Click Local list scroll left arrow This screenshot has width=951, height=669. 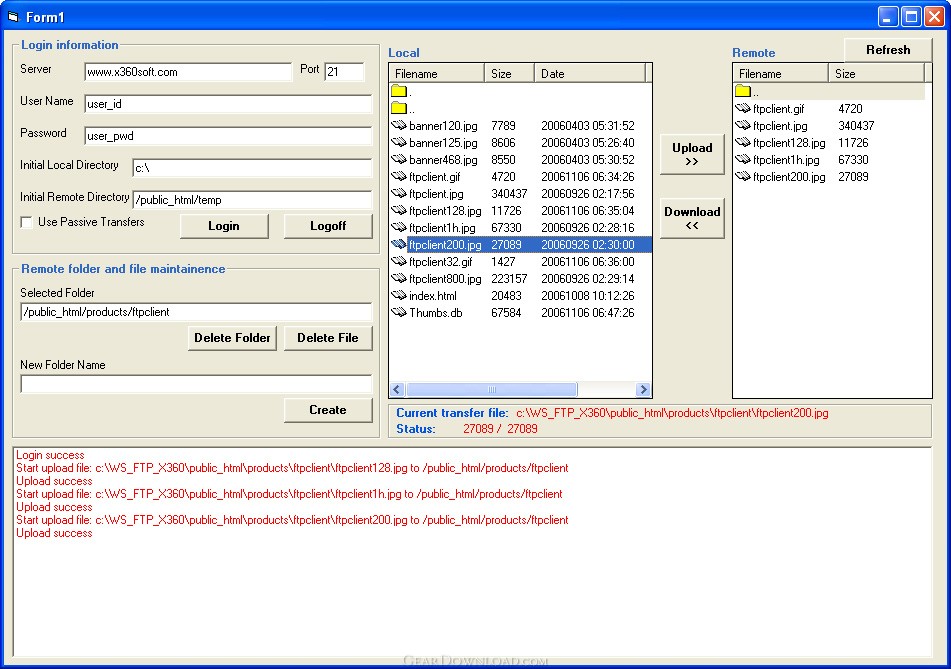tap(398, 389)
